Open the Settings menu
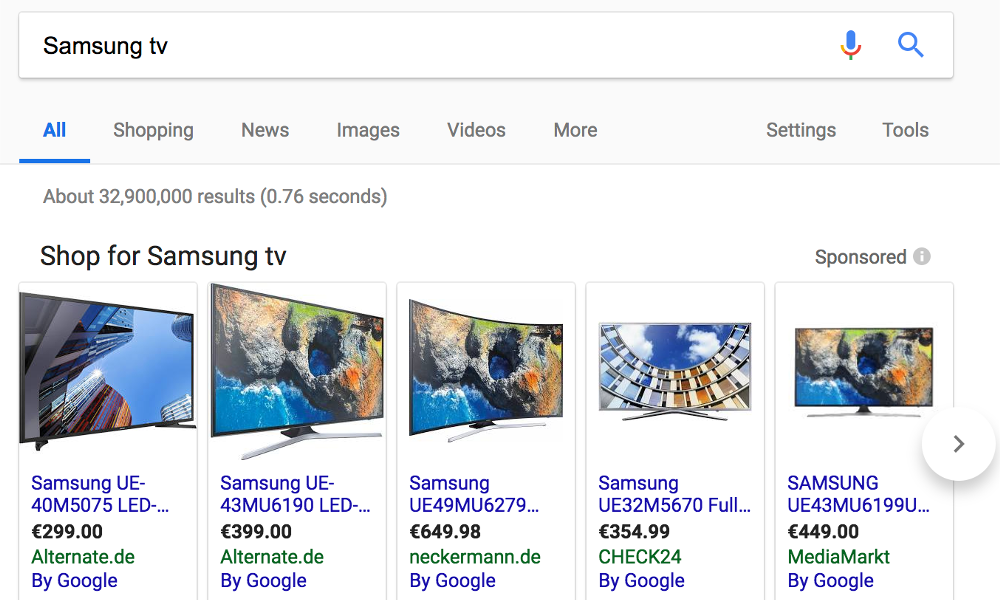 [801, 130]
